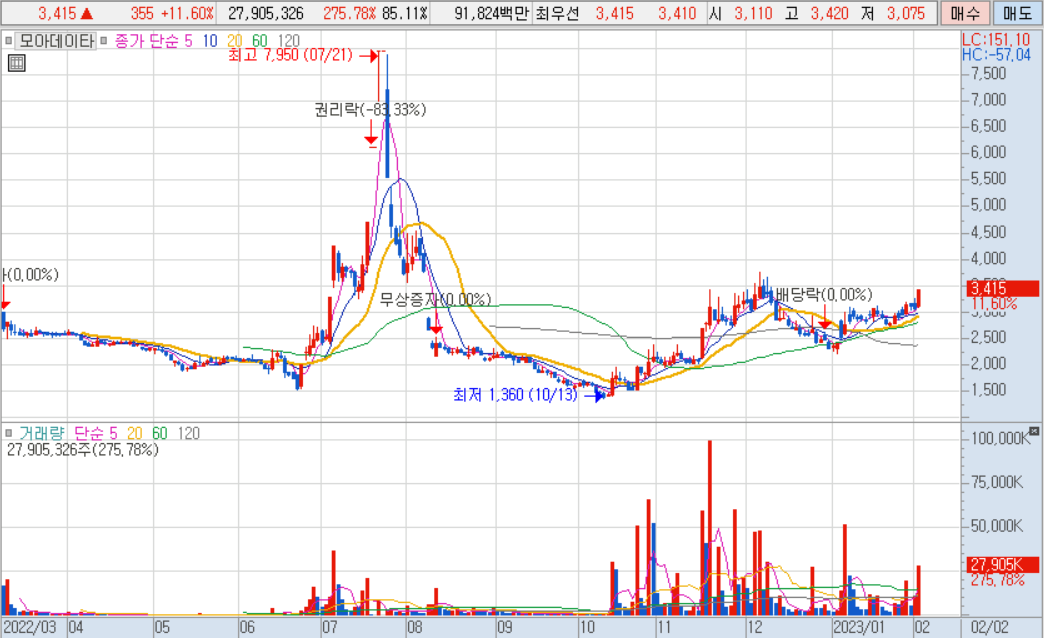Screen dimensions: 1044x638
Task: Click the LC:151.10 indicator
Action: pos(996,40)
